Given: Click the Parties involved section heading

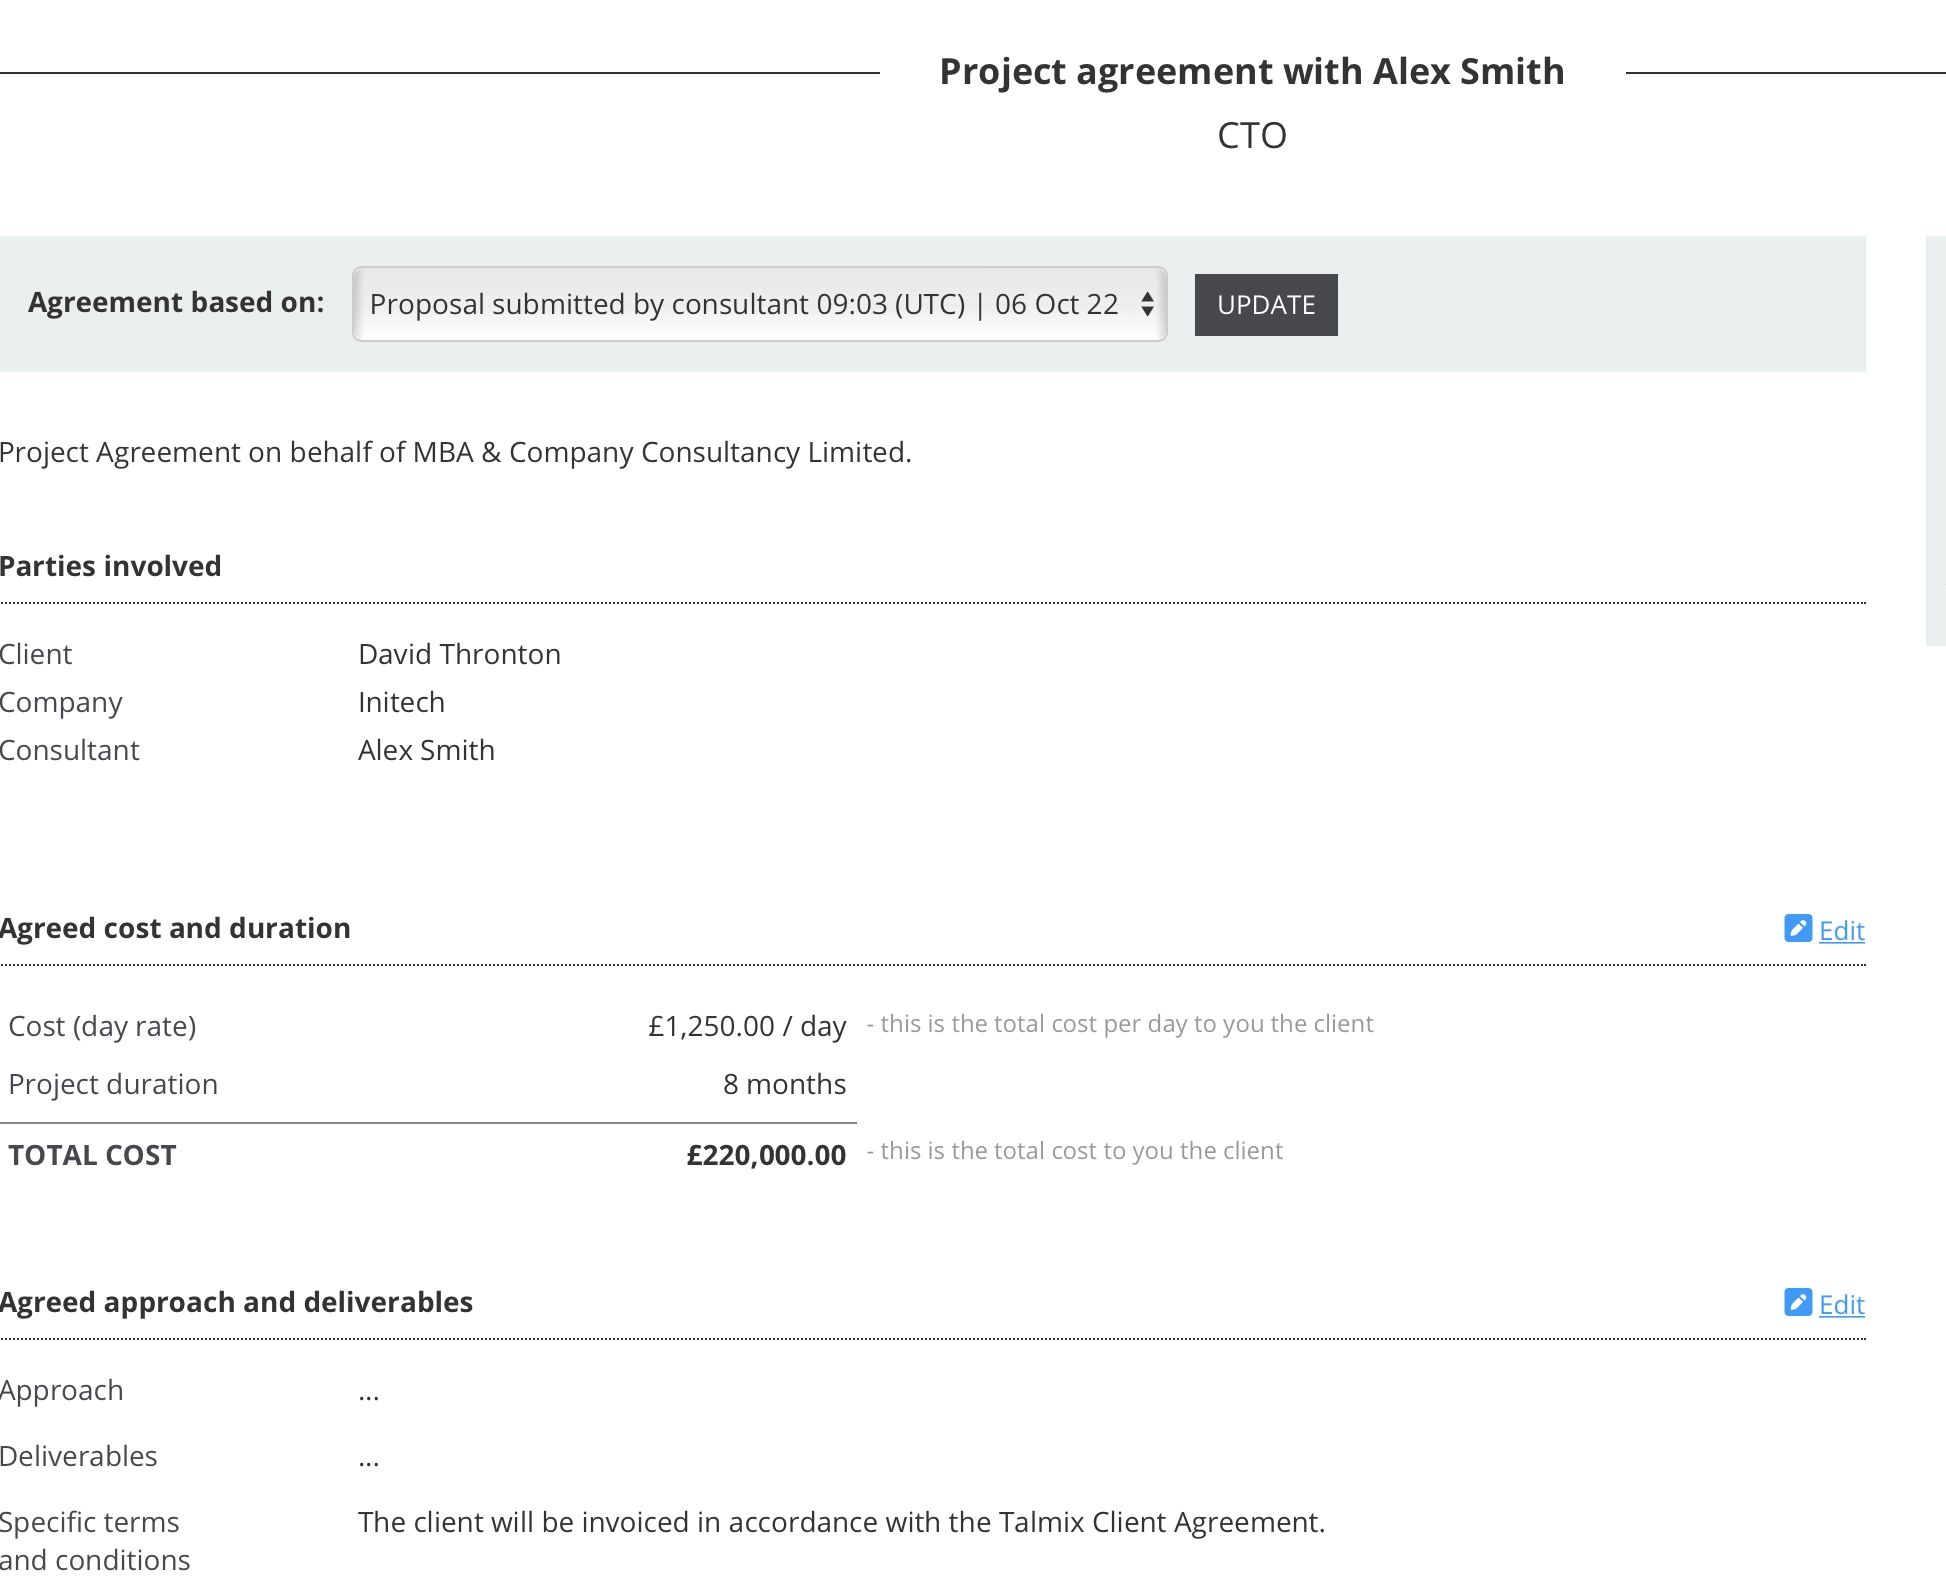Looking at the screenshot, I should click(x=111, y=566).
